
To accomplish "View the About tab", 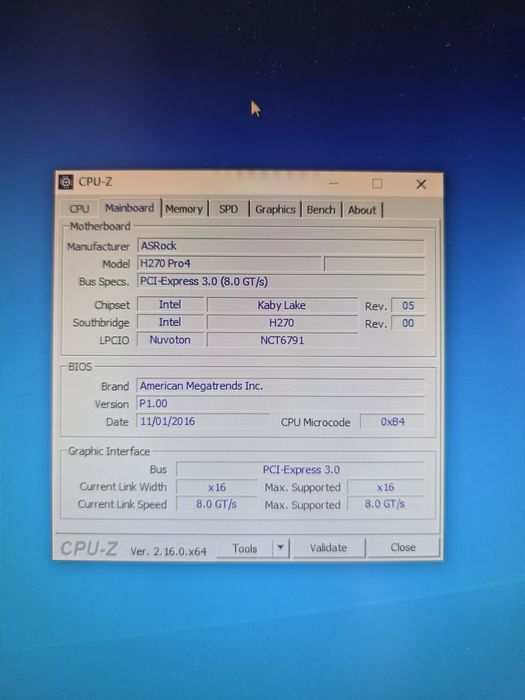I will click(x=362, y=210).
